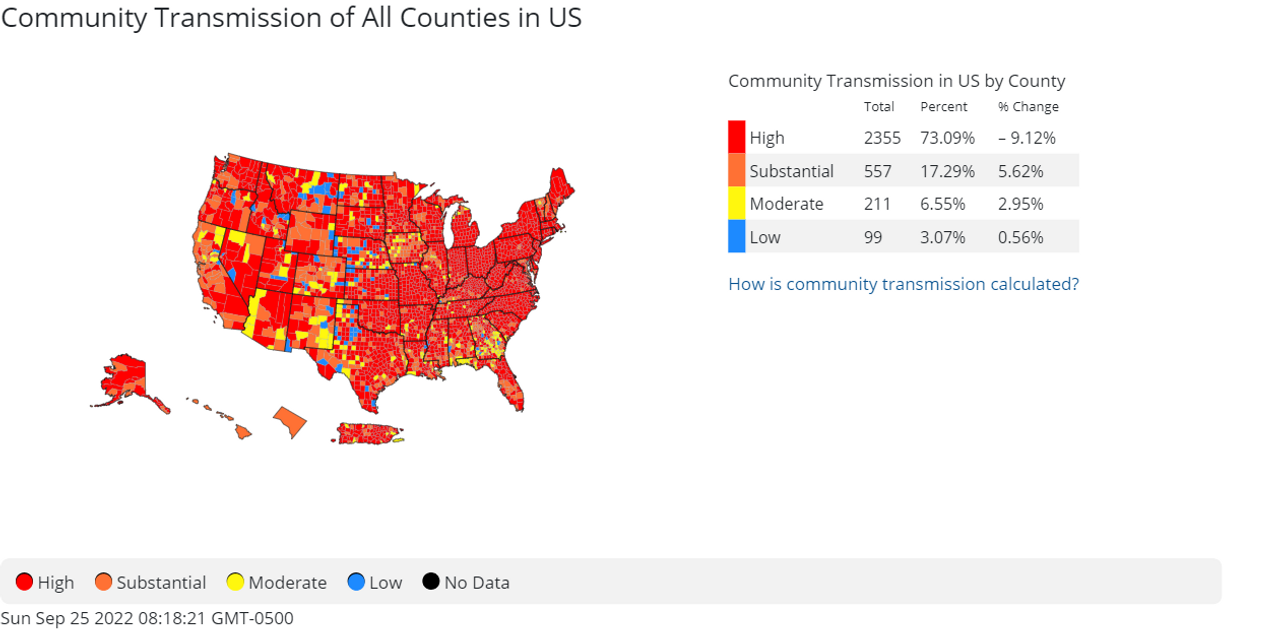Click the orange Substantial swatch in table
Screen dimensions: 1280x630
click(737, 170)
